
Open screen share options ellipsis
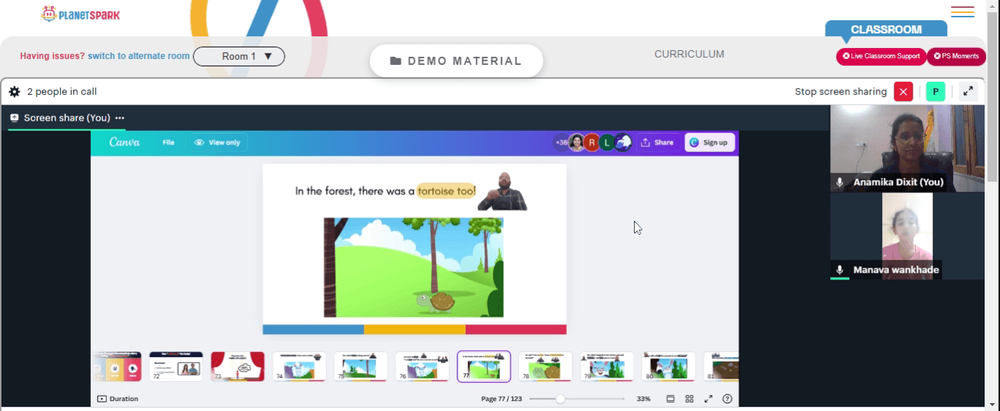(x=120, y=118)
